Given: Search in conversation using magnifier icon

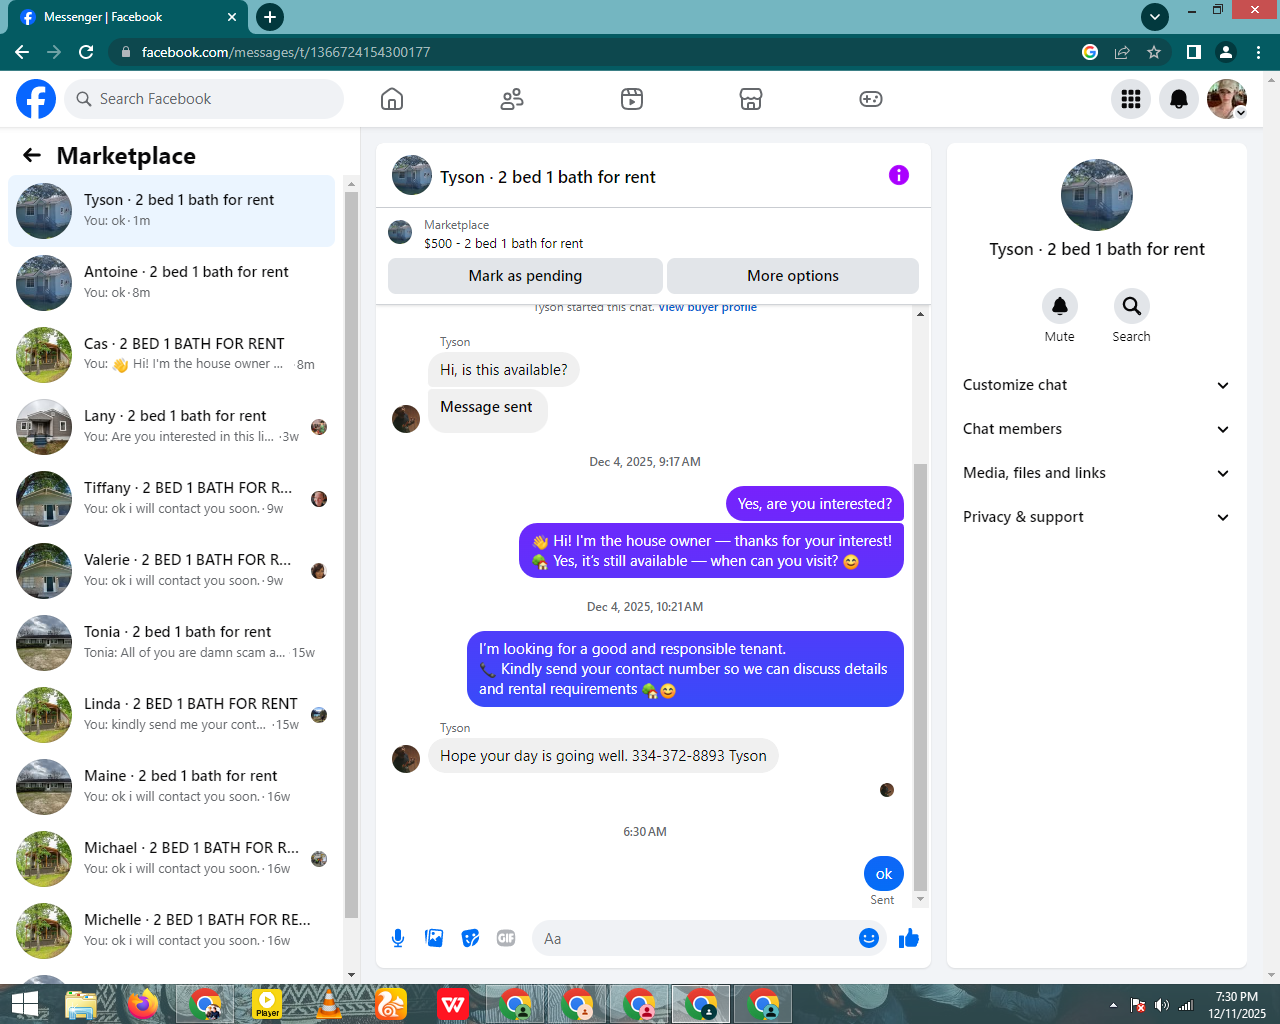Looking at the screenshot, I should [x=1132, y=306].
